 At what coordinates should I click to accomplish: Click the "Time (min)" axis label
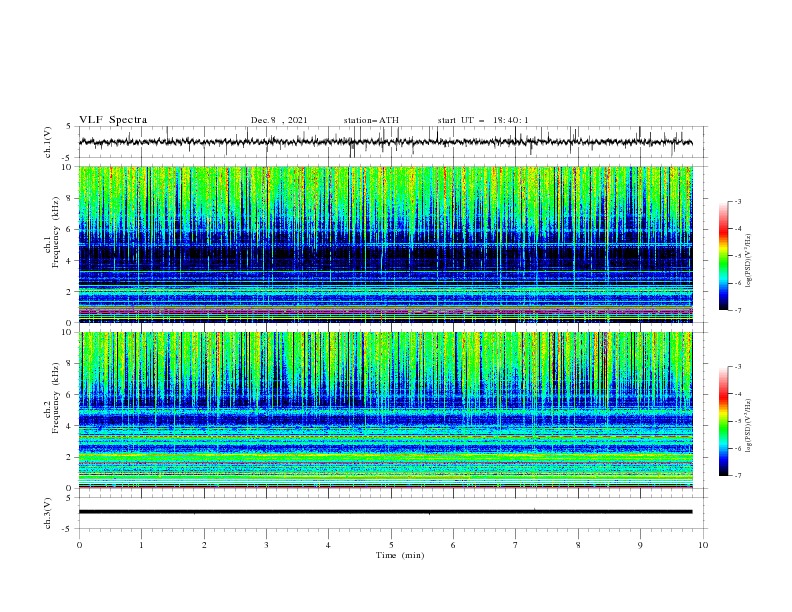400,555
